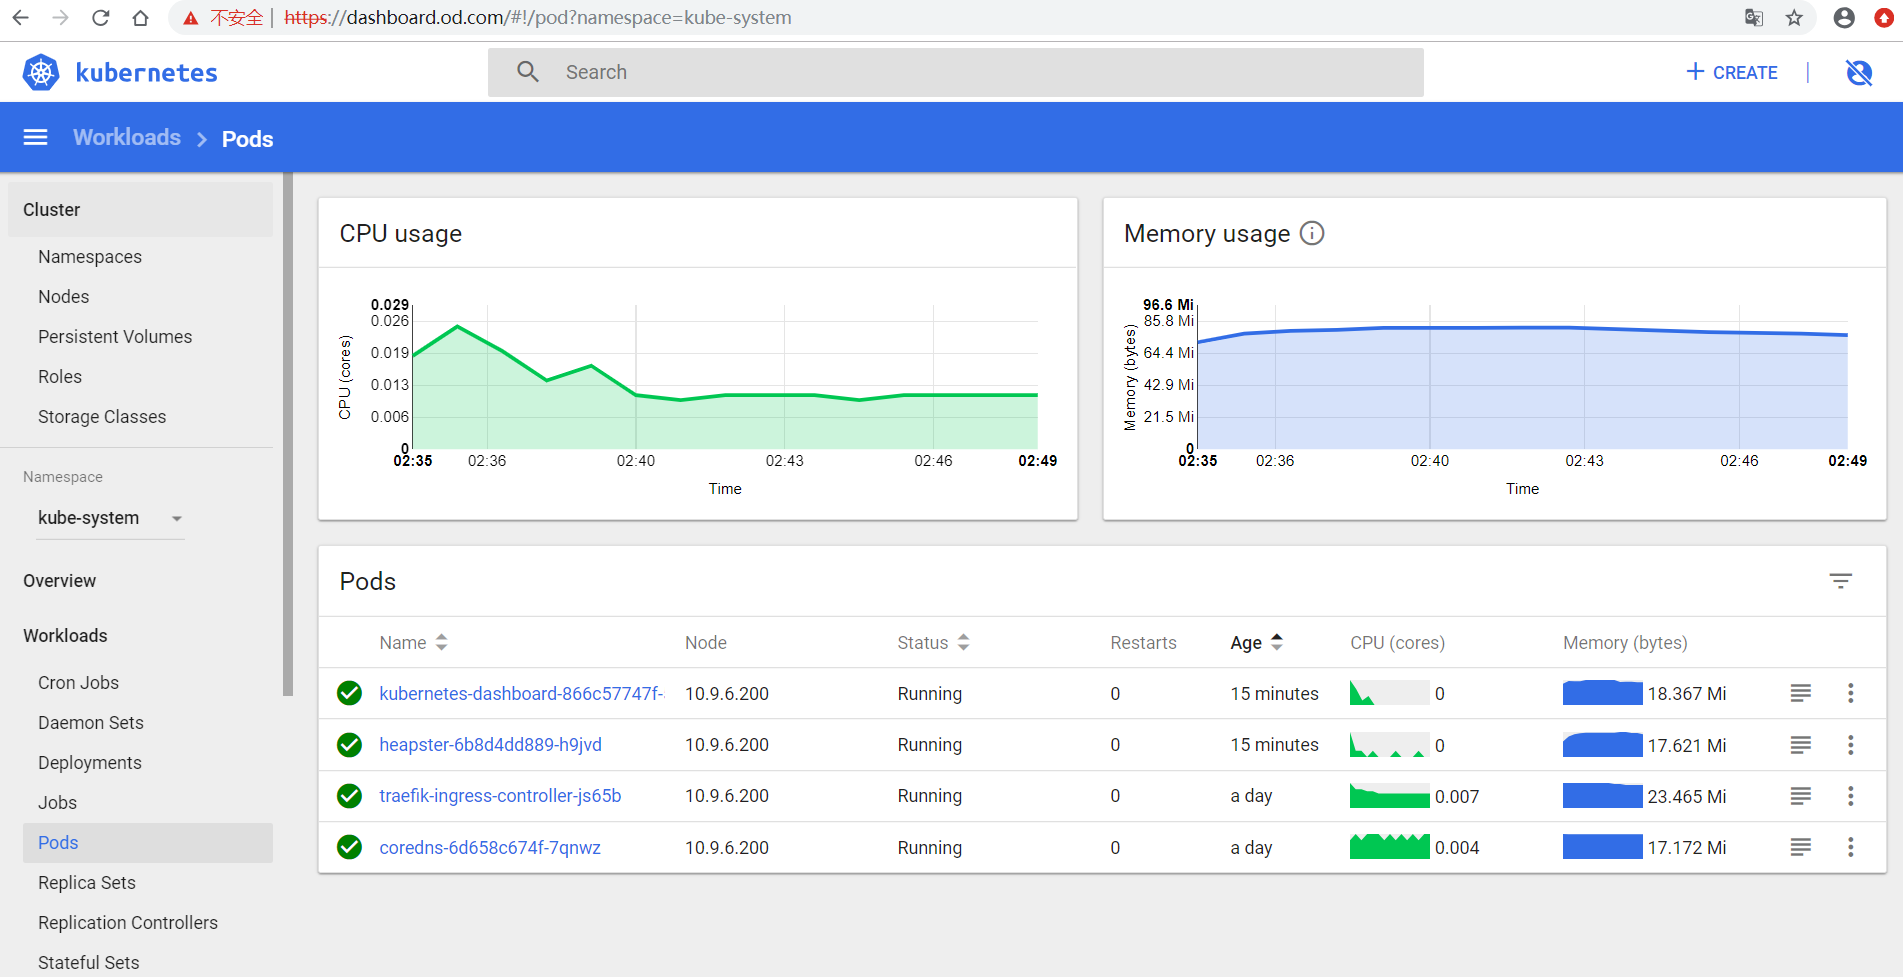Viewport: 1903px width, 977px height.
Task: Open Deployments in sidebar
Action: click(90, 763)
